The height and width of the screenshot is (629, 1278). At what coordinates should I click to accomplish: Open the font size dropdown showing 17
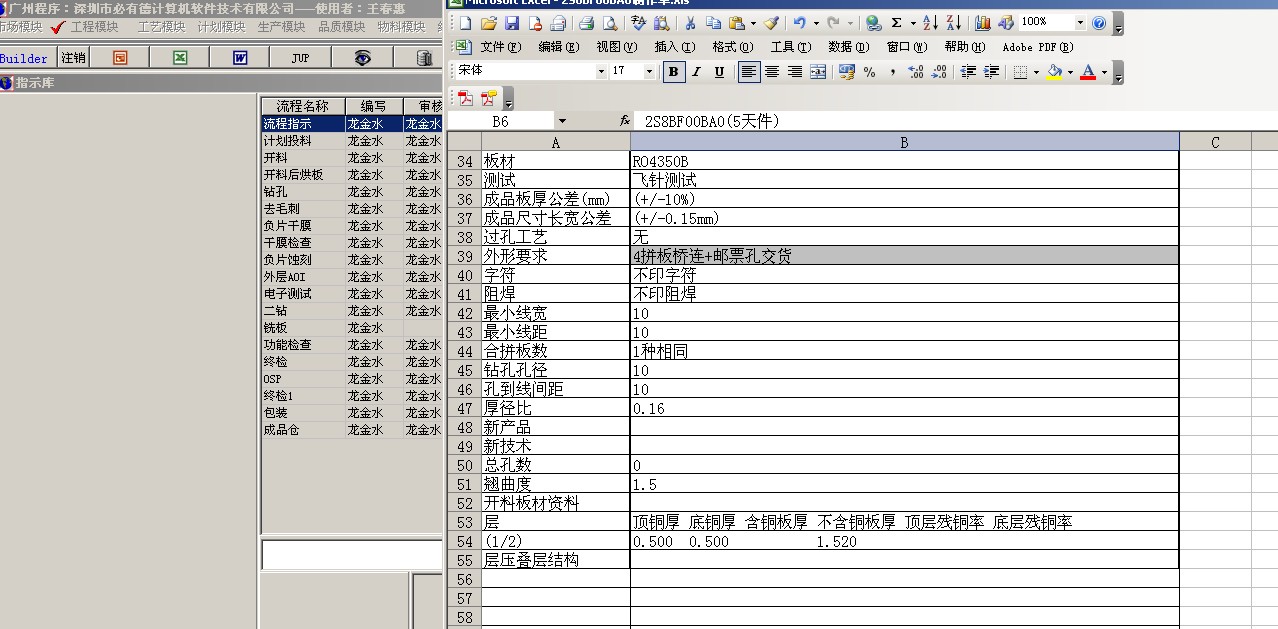pos(649,71)
